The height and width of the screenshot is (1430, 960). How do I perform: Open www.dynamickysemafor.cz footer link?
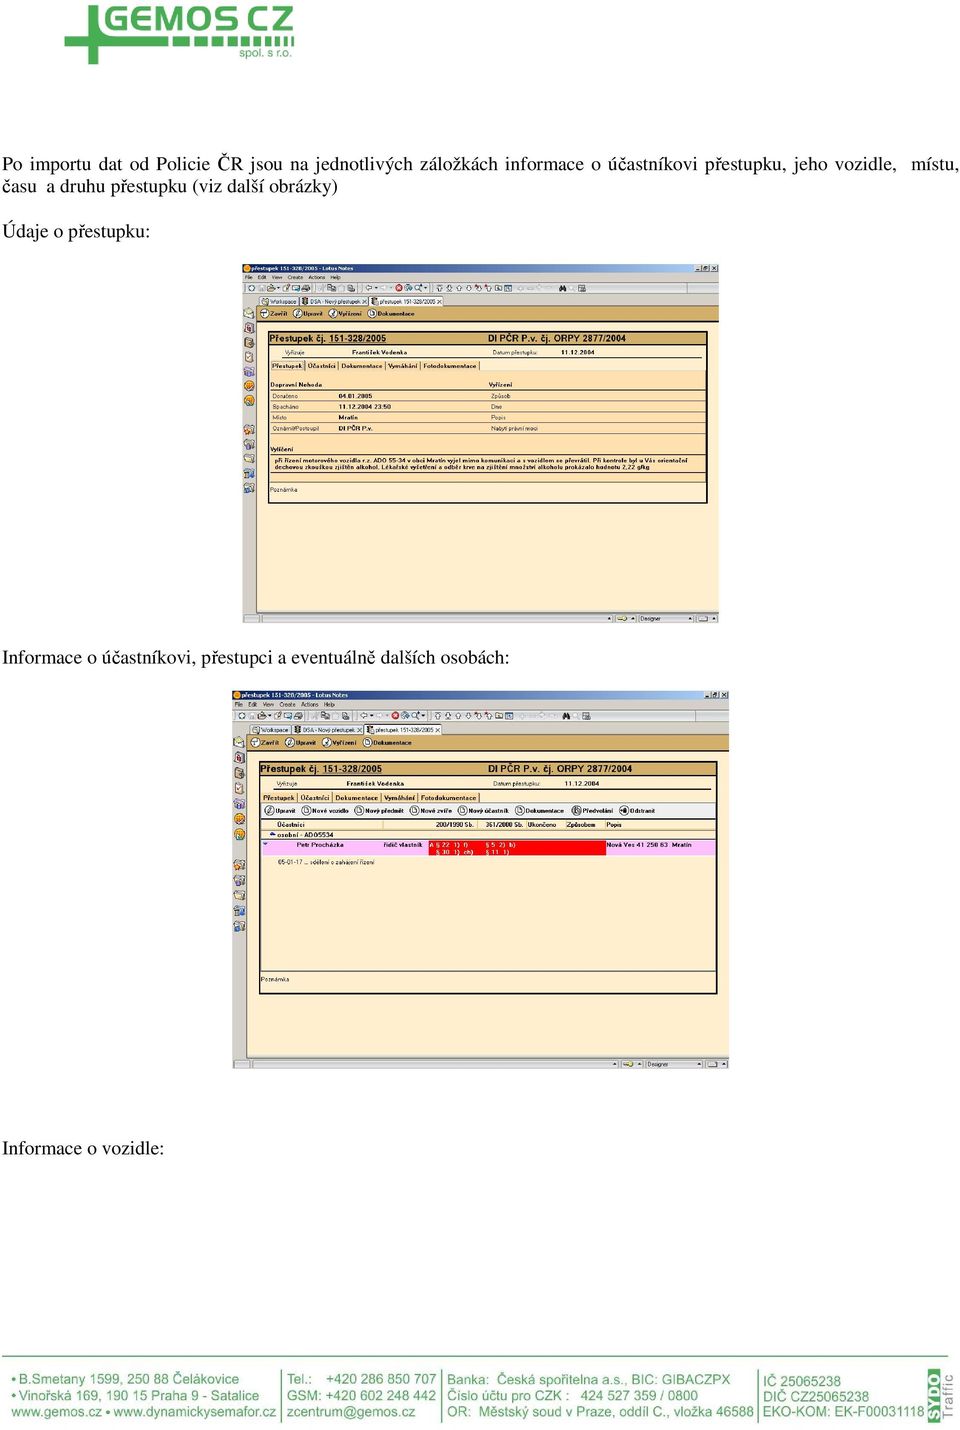(195, 1412)
